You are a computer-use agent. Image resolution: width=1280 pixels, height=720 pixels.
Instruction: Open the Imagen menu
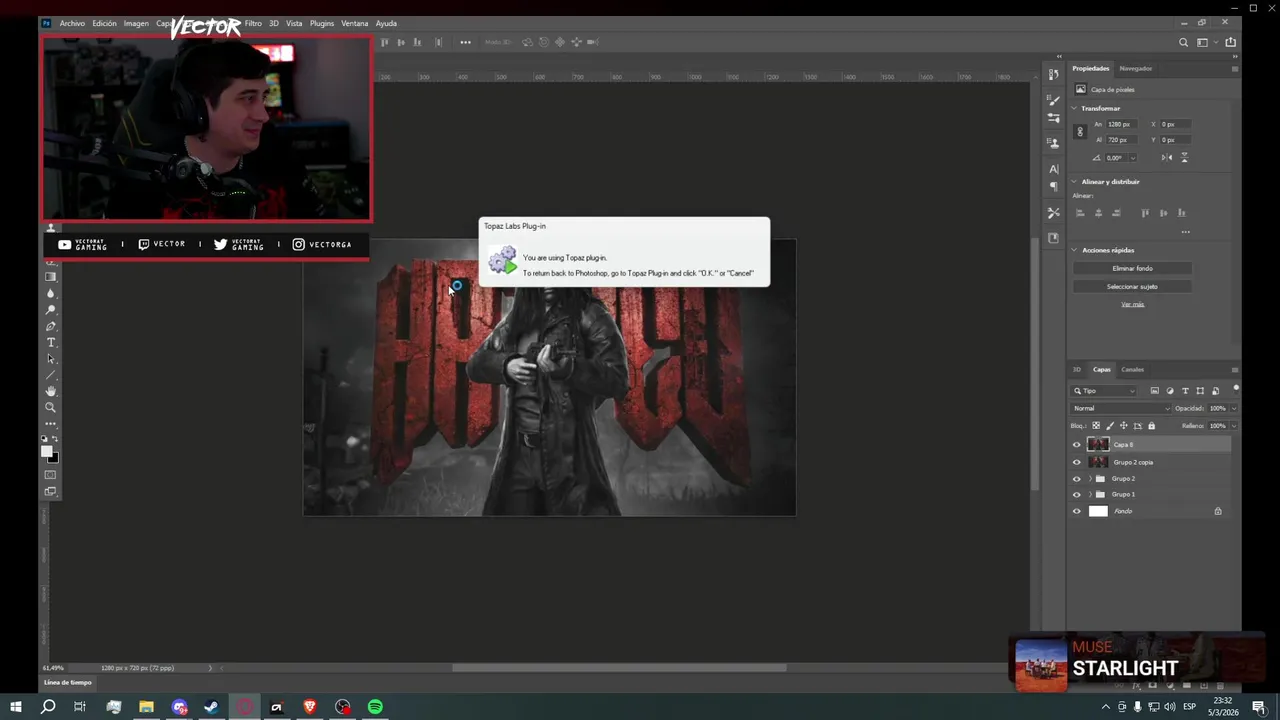pos(136,23)
